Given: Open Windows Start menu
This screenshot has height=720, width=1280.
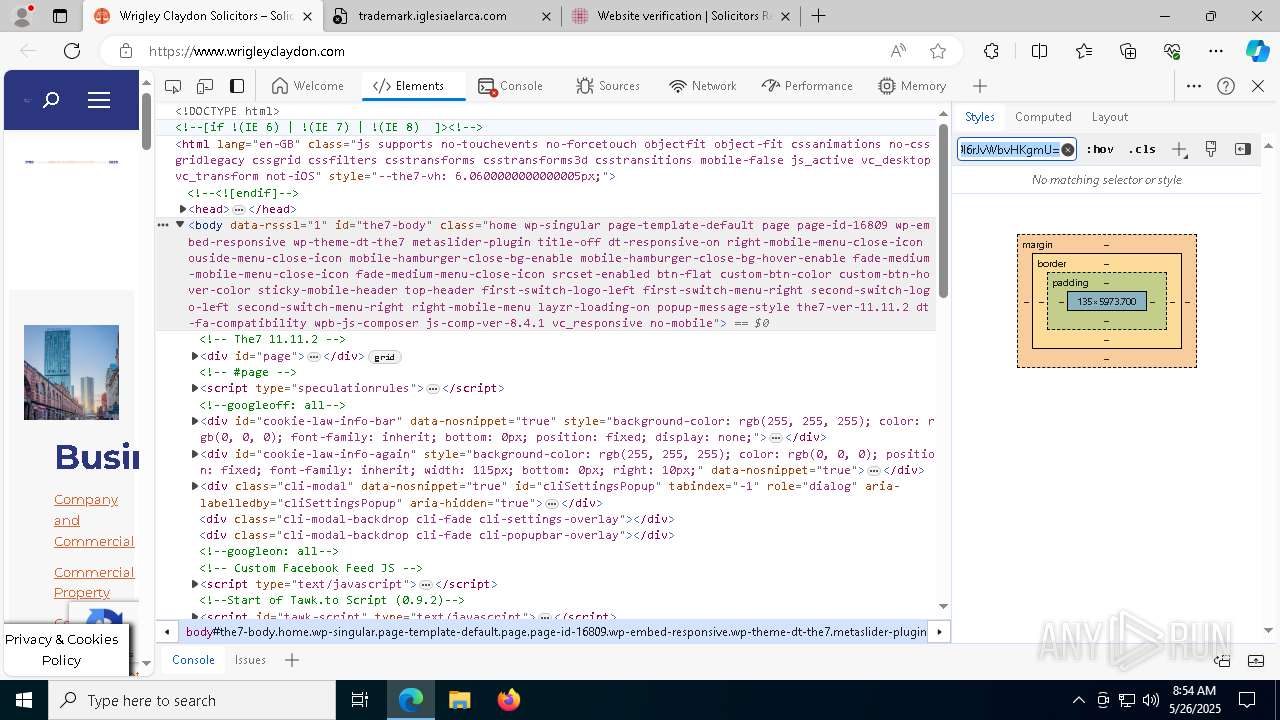Looking at the screenshot, I should (x=23, y=700).
